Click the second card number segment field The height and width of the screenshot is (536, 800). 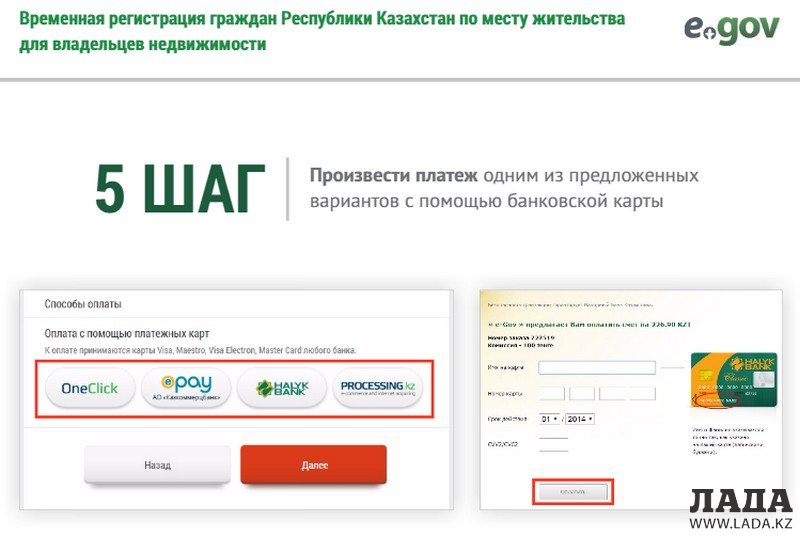tap(582, 393)
